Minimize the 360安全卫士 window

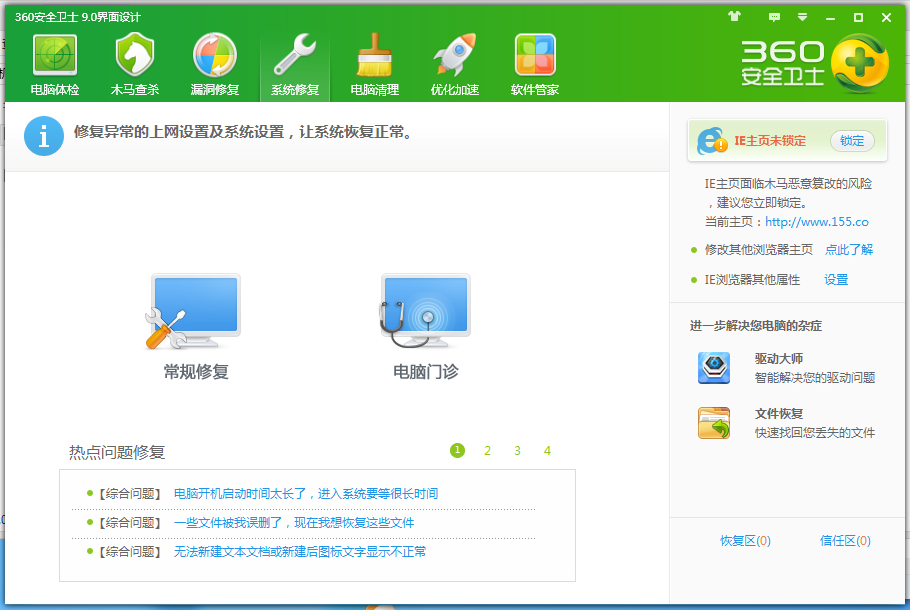tap(830, 18)
